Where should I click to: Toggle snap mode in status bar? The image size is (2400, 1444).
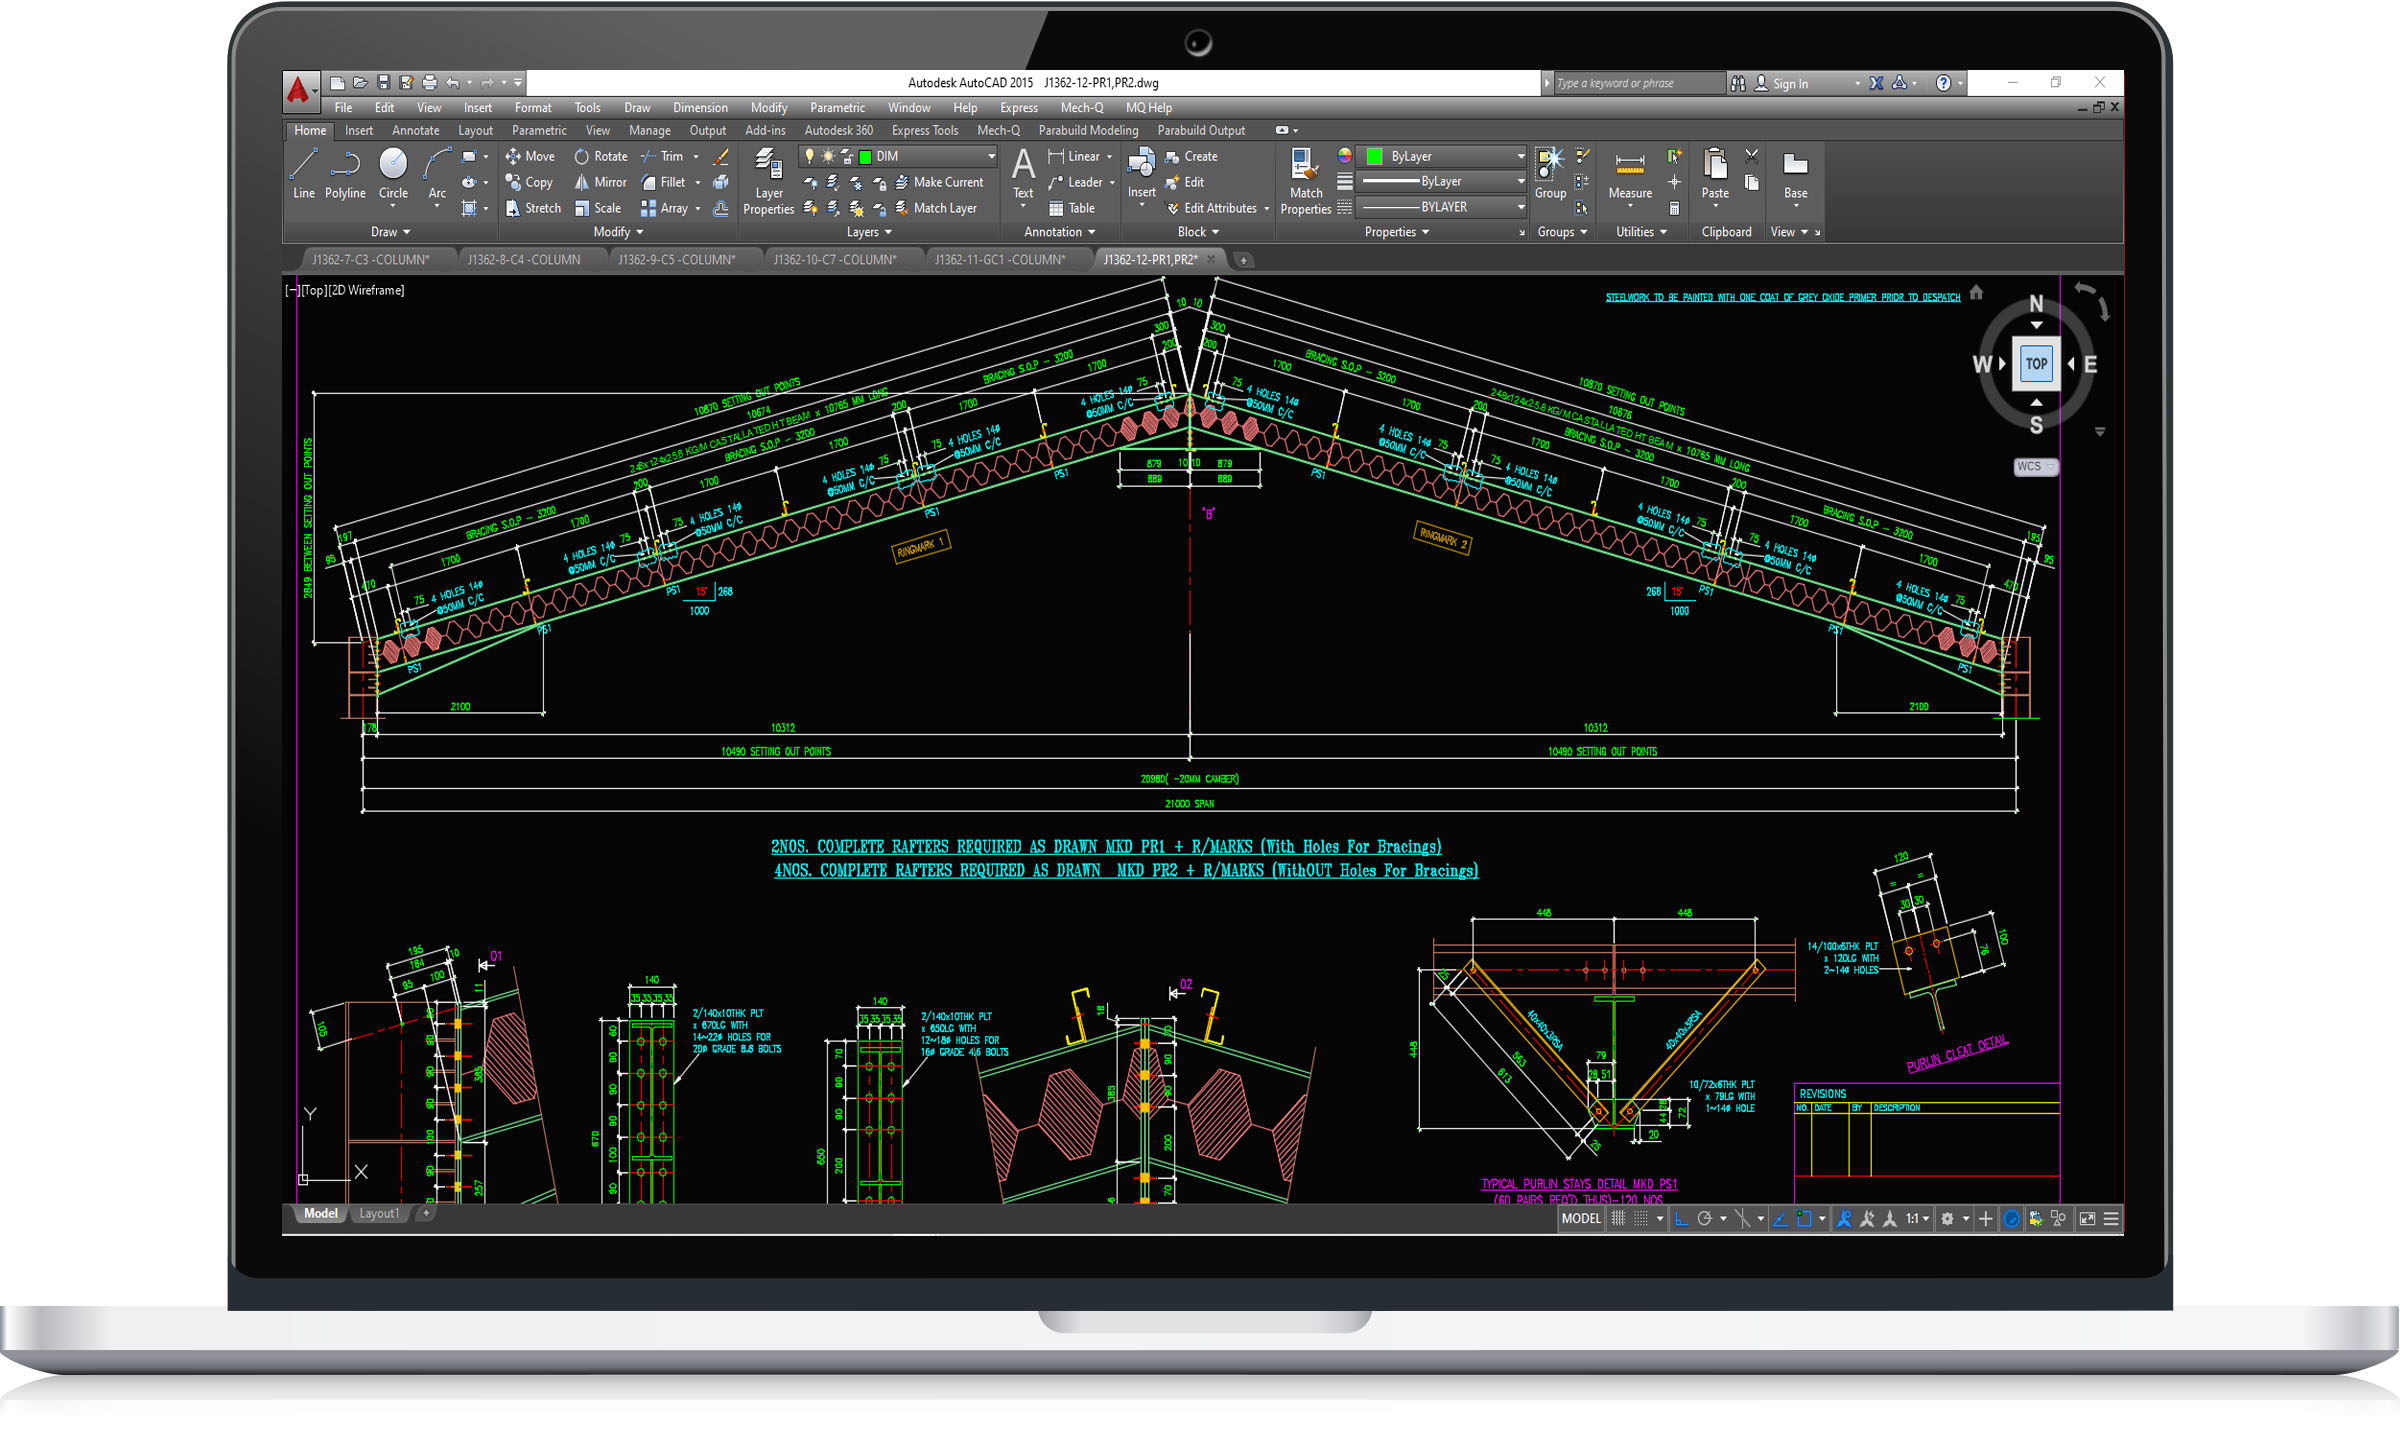(1641, 1218)
